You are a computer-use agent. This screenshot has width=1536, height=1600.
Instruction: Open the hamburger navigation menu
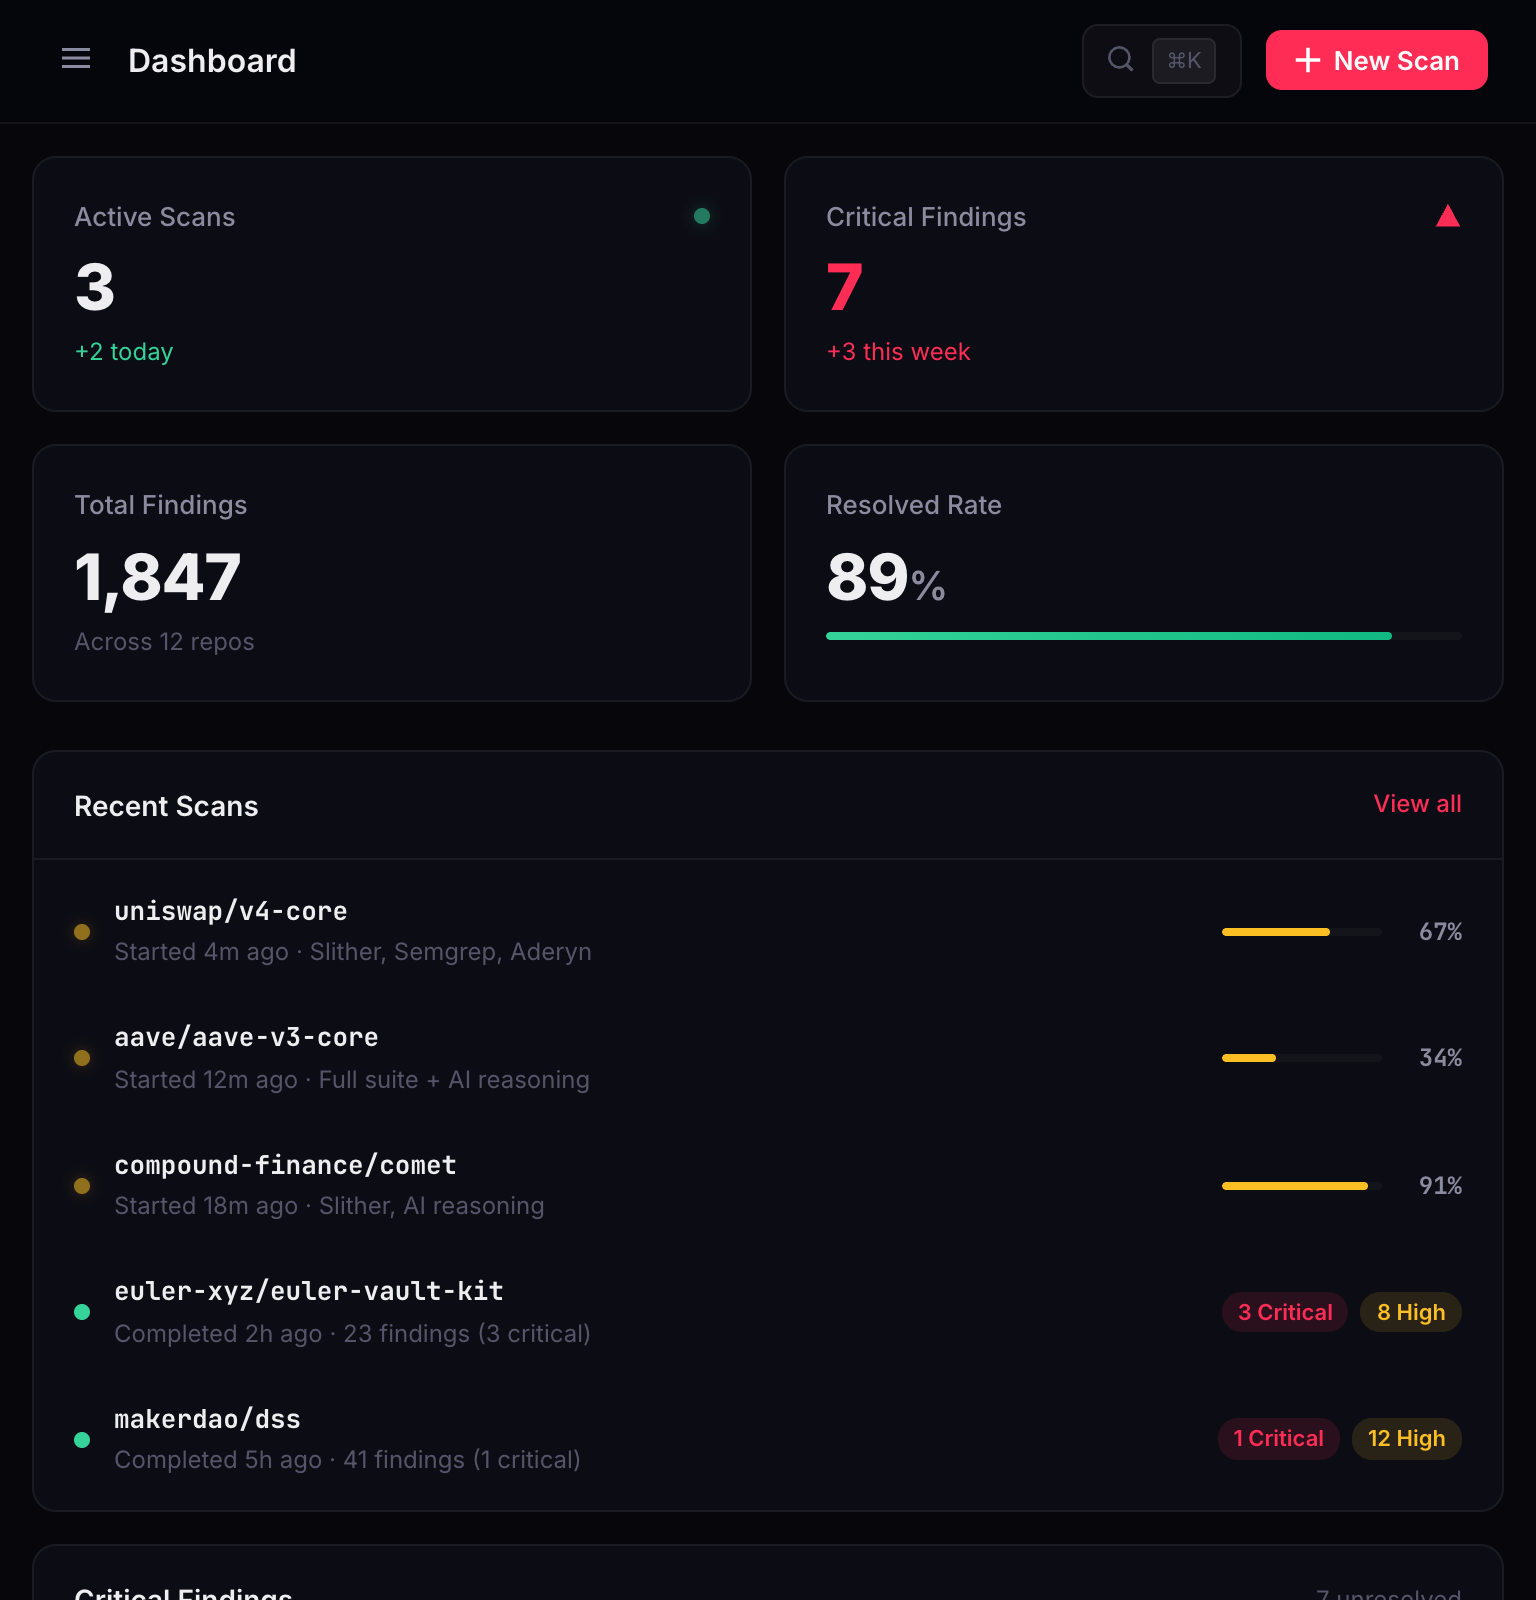pos(76,60)
